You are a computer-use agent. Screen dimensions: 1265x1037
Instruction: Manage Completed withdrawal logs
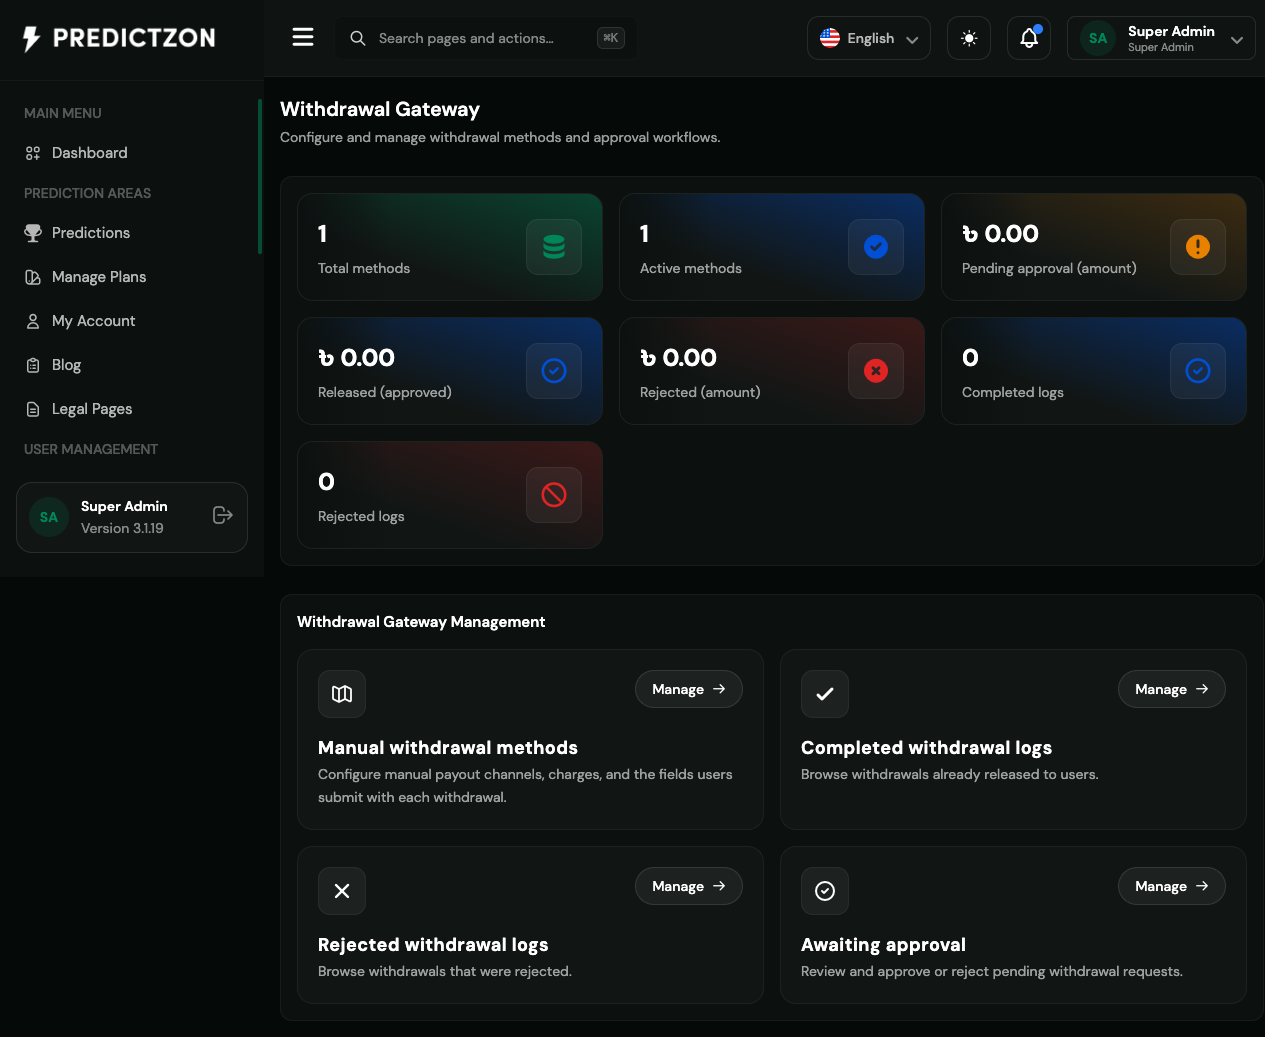pos(1172,689)
